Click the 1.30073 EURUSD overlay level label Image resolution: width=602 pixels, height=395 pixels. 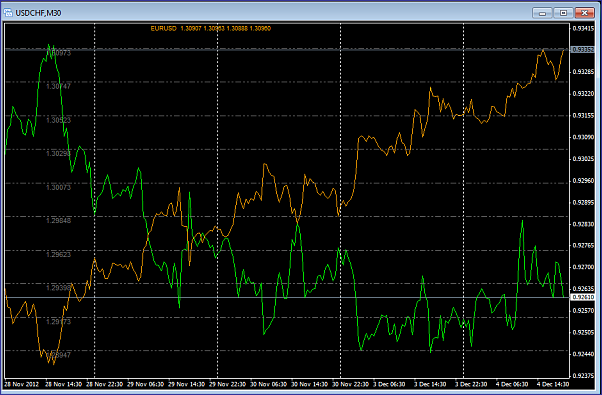click(58, 187)
